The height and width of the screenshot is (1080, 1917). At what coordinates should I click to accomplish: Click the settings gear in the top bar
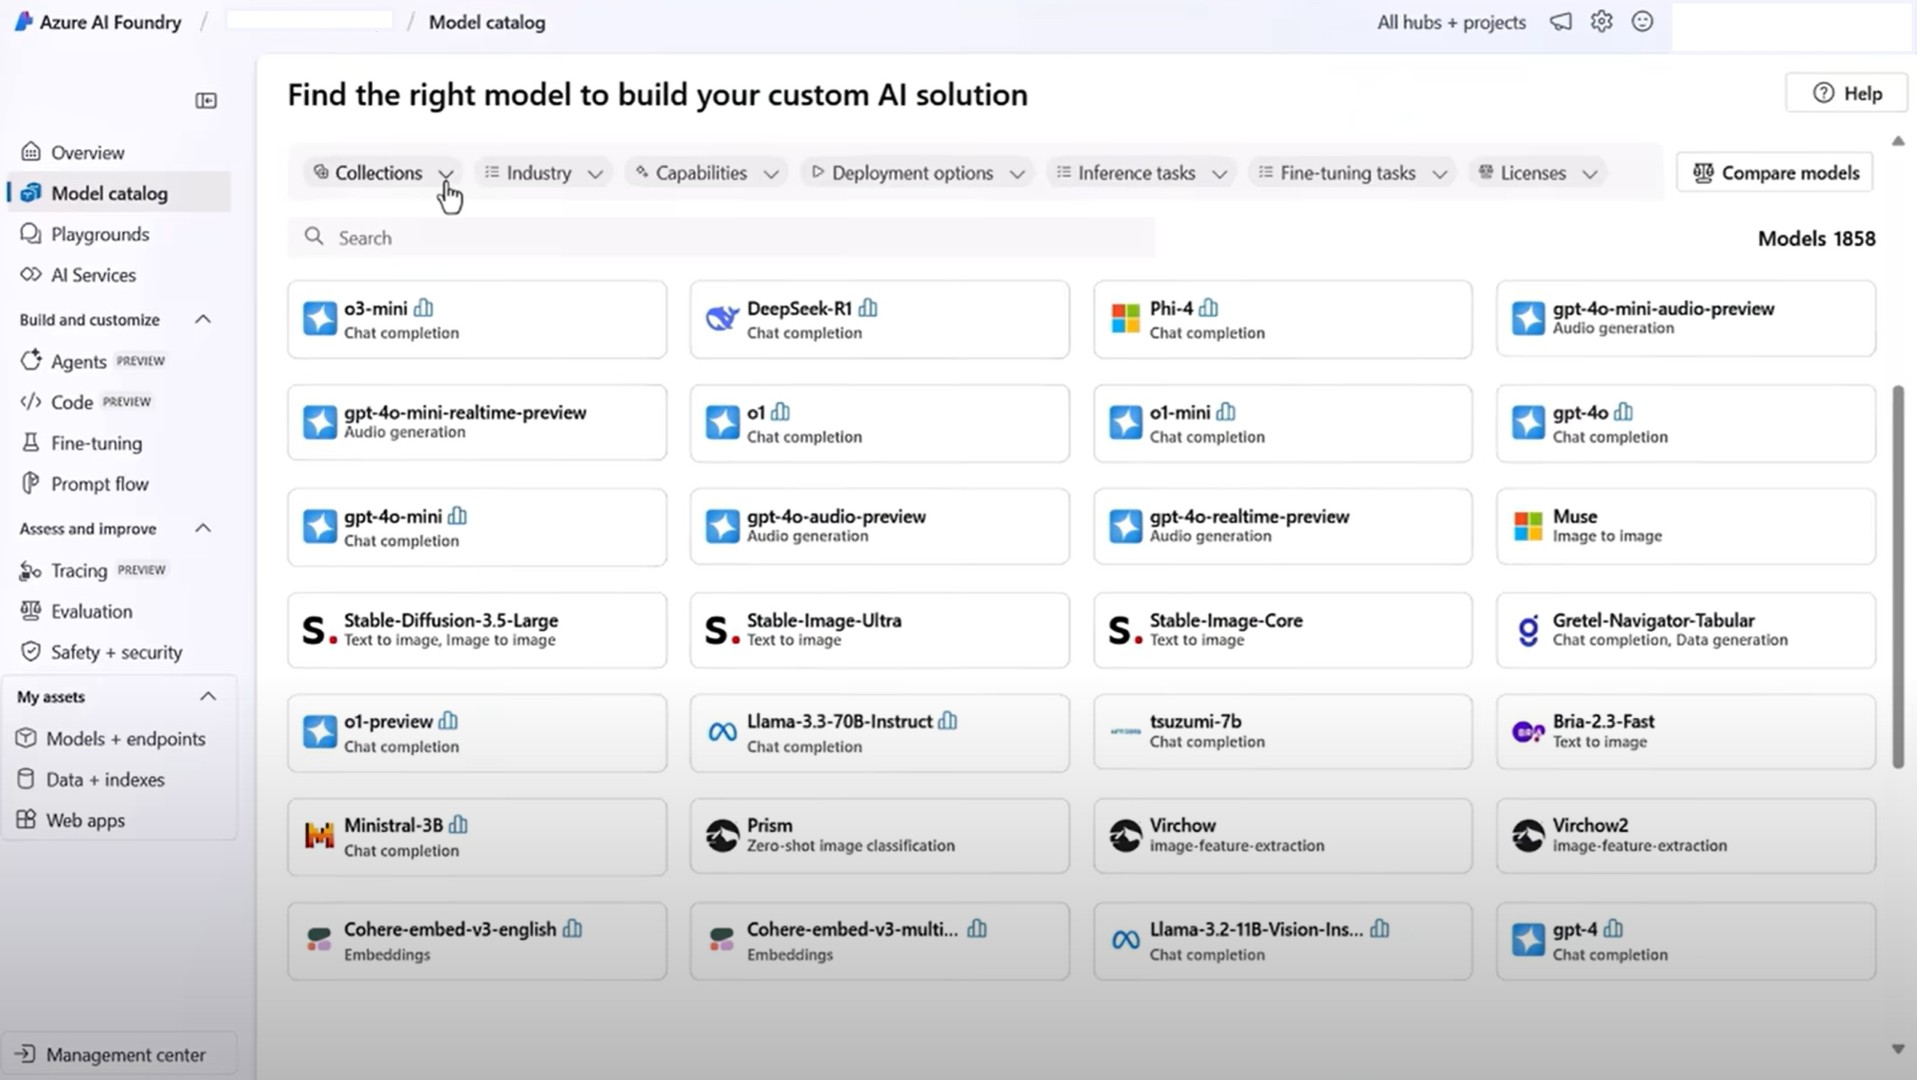1601,21
